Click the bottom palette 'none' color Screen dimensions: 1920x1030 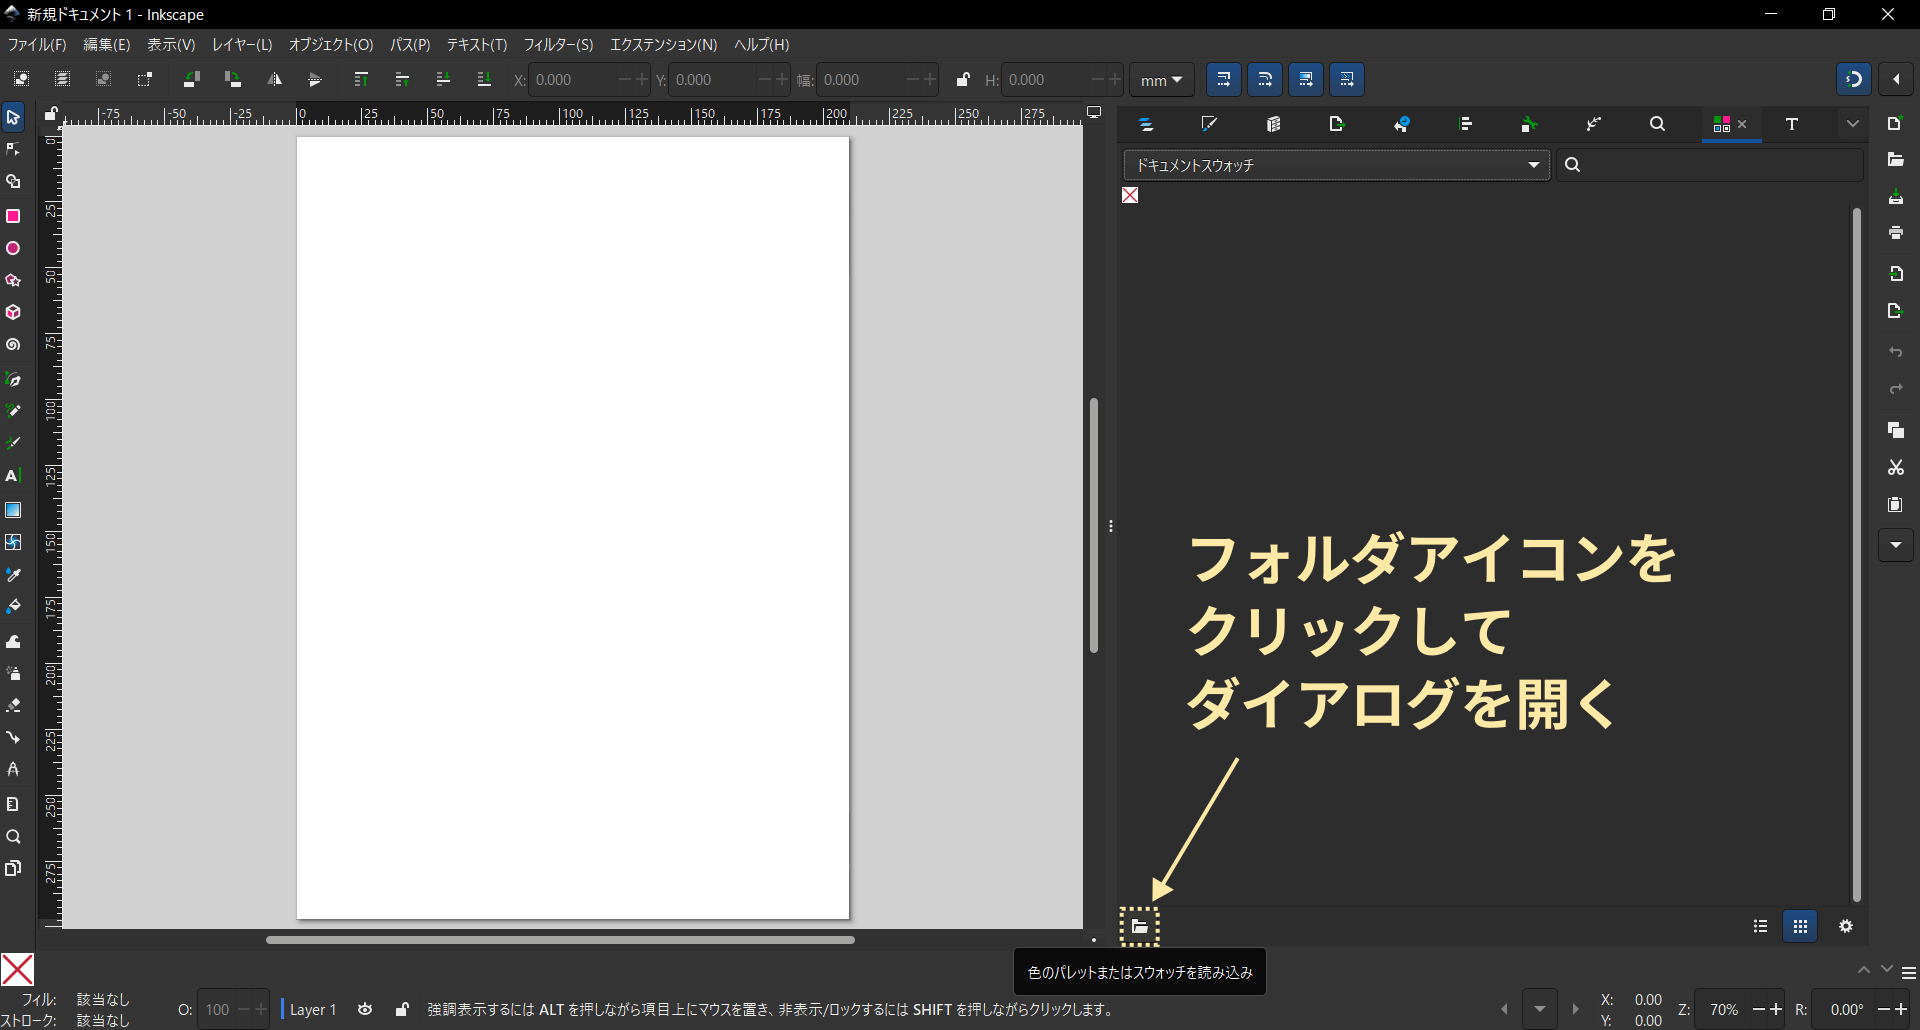point(17,969)
